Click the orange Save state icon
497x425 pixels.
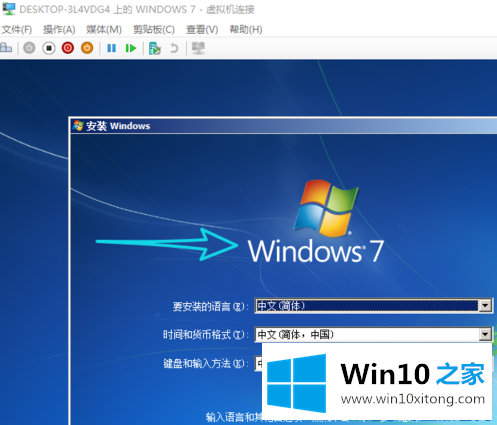coord(87,48)
